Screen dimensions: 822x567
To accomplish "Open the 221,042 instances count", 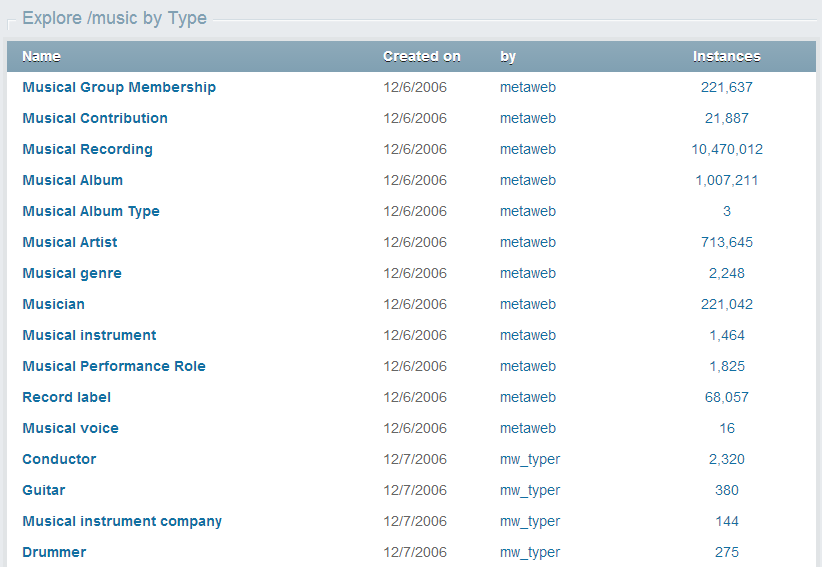I will coord(727,304).
